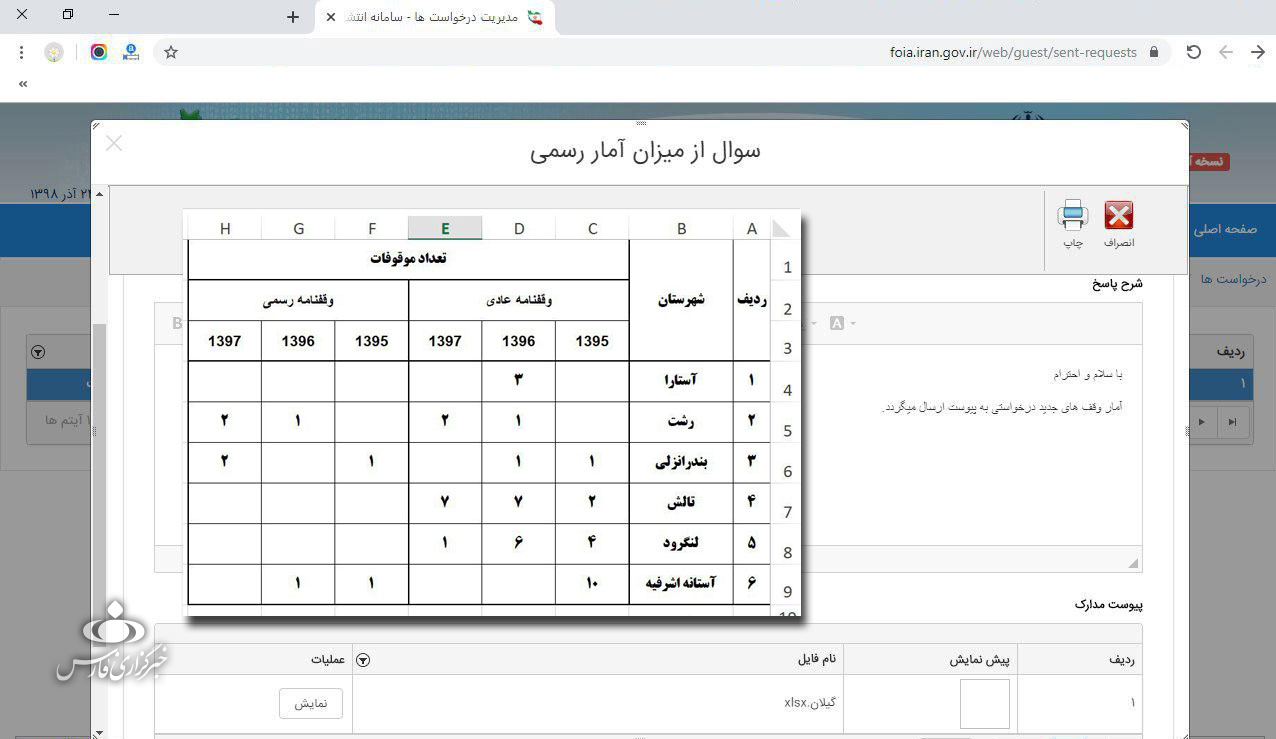The height and width of the screenshot is (739, 1276).
Task: Select column H header in the spreadsheet
Action: coord(225,229)
